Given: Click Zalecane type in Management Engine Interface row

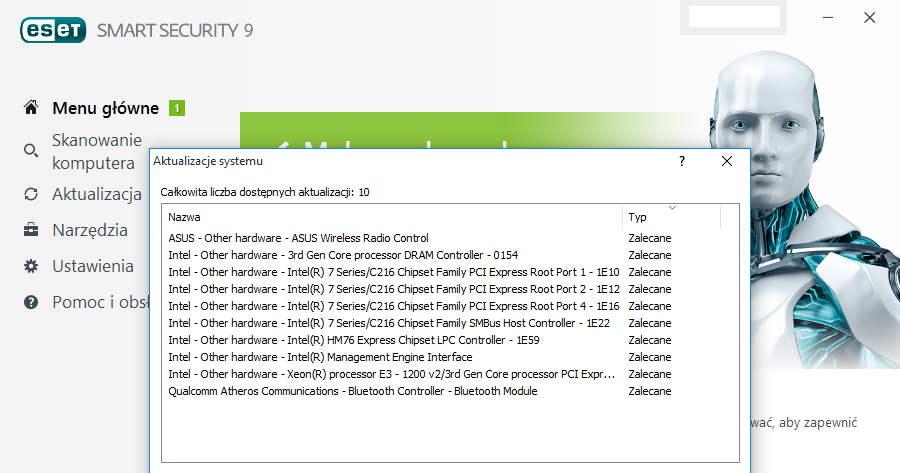Looking at the screenshot, I should (x=650, y=357).
